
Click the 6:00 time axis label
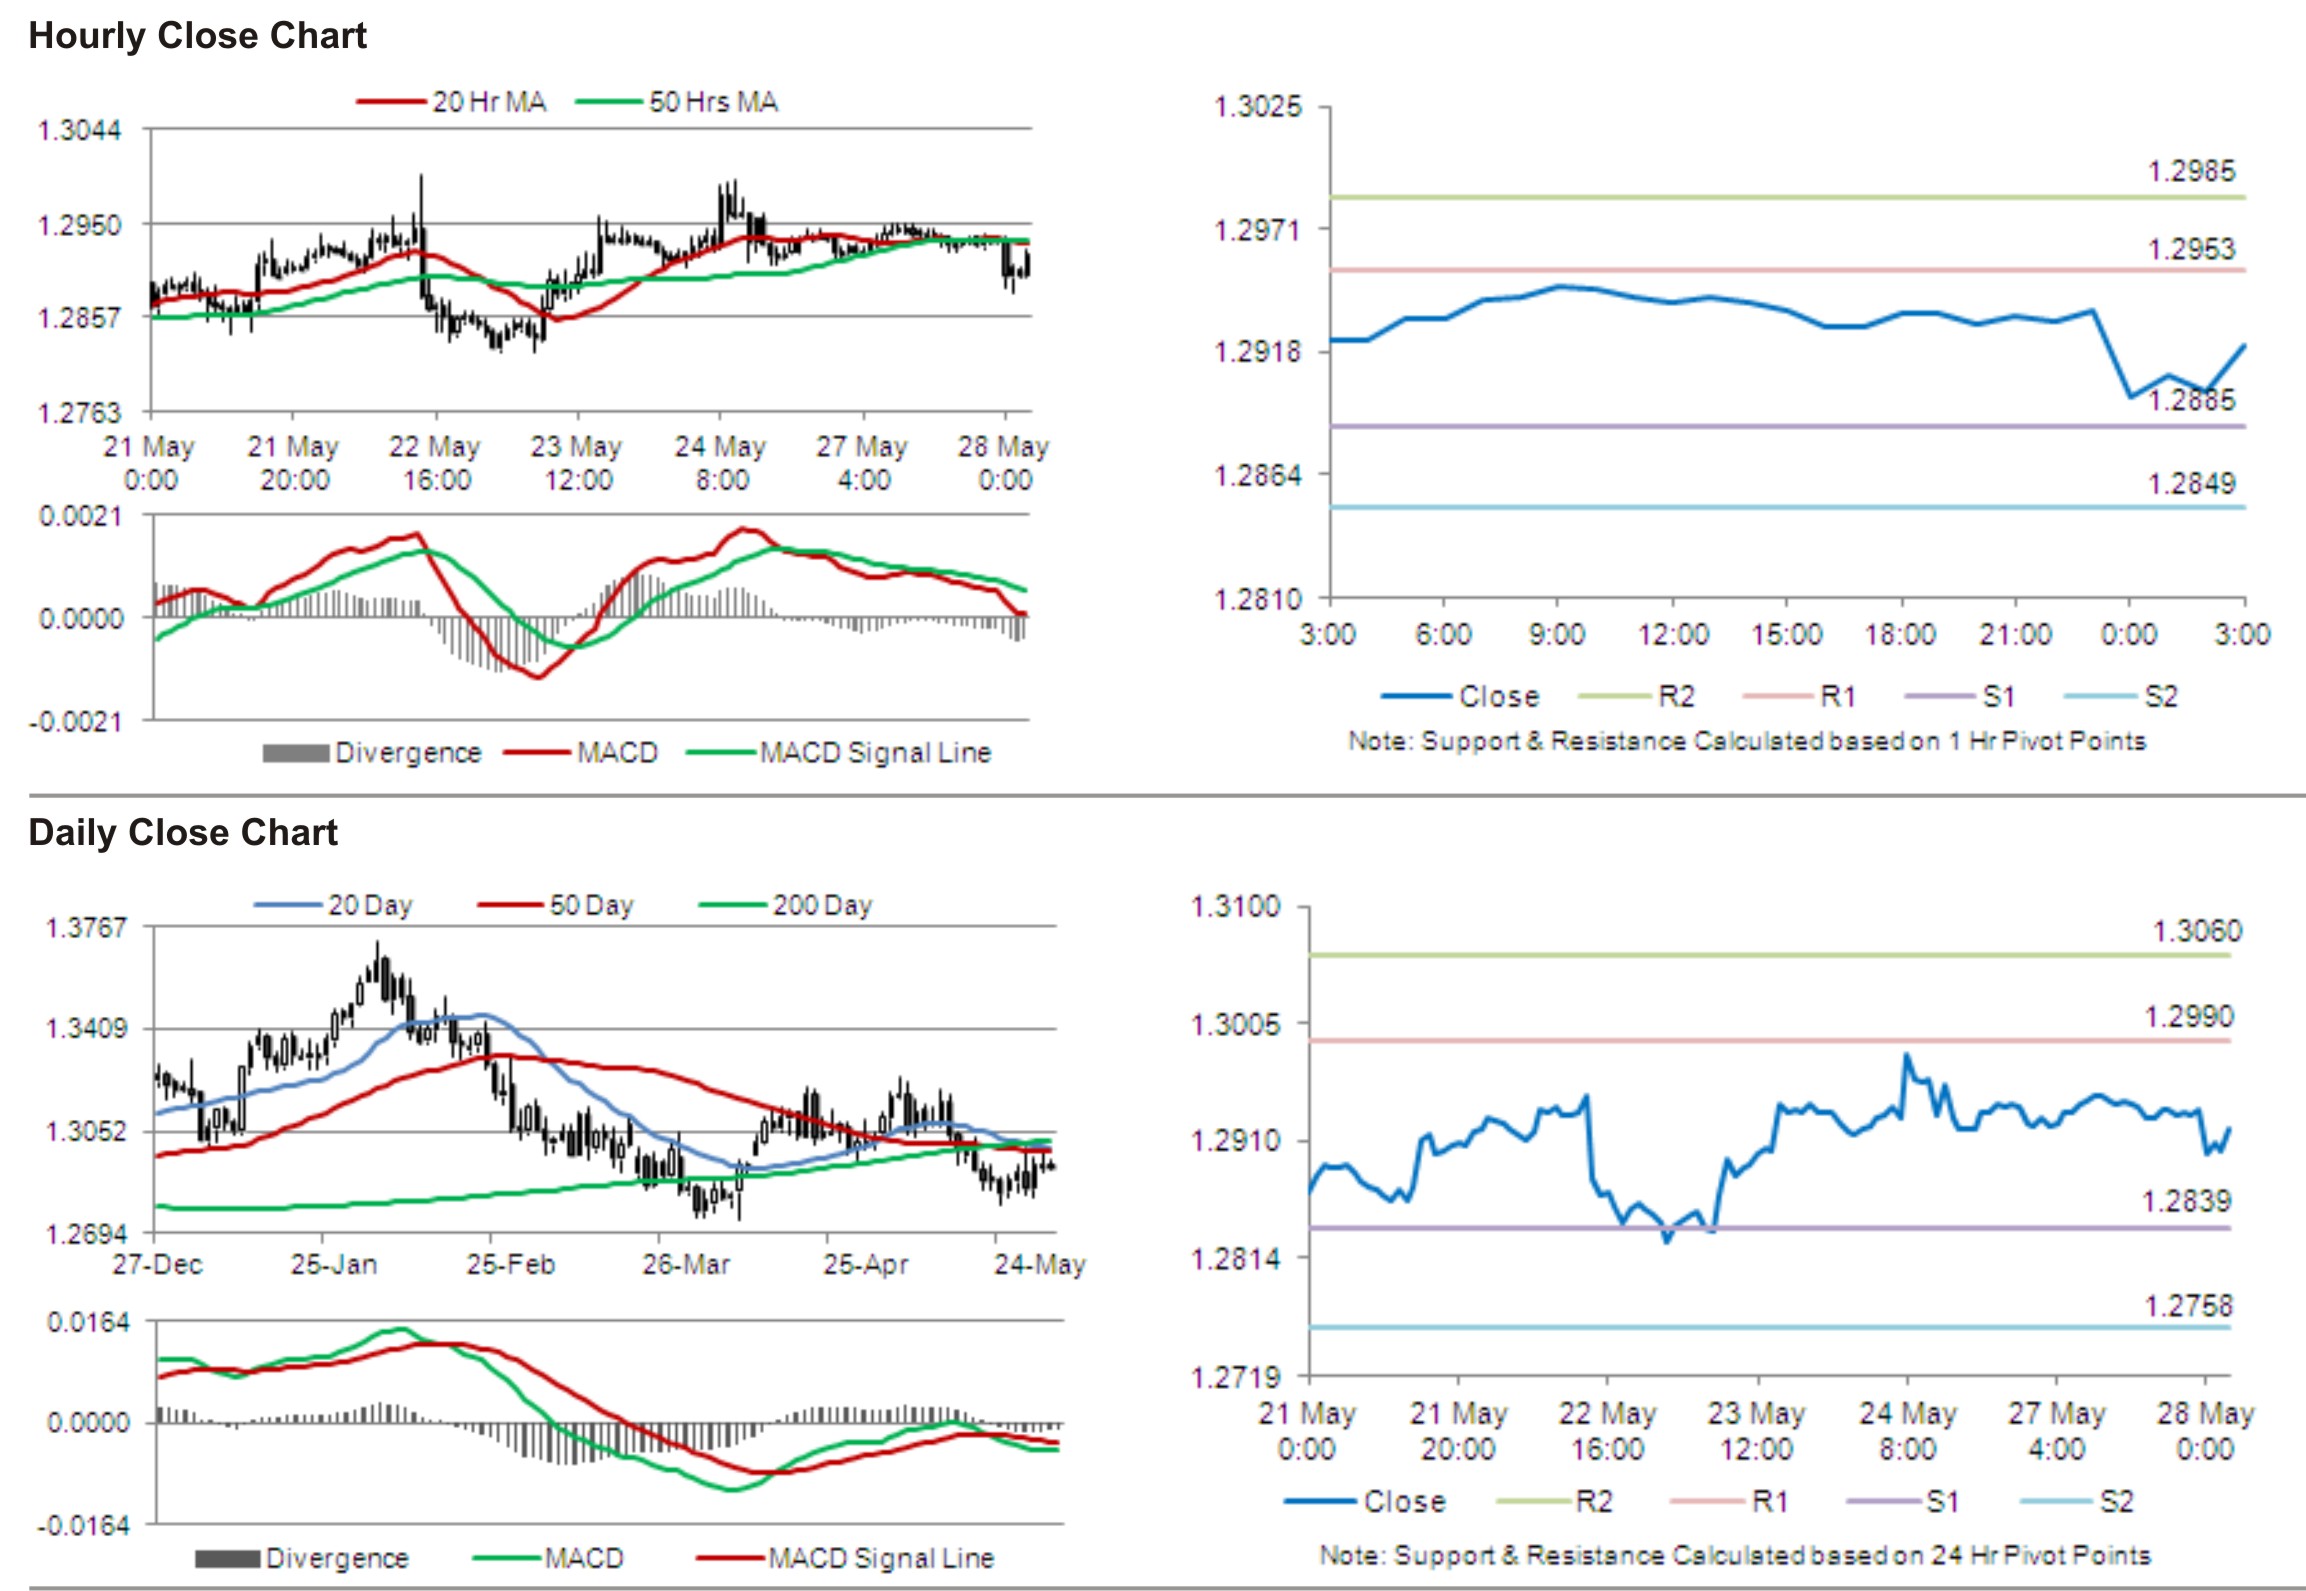pyautogui.click(x=1443, y=634)
